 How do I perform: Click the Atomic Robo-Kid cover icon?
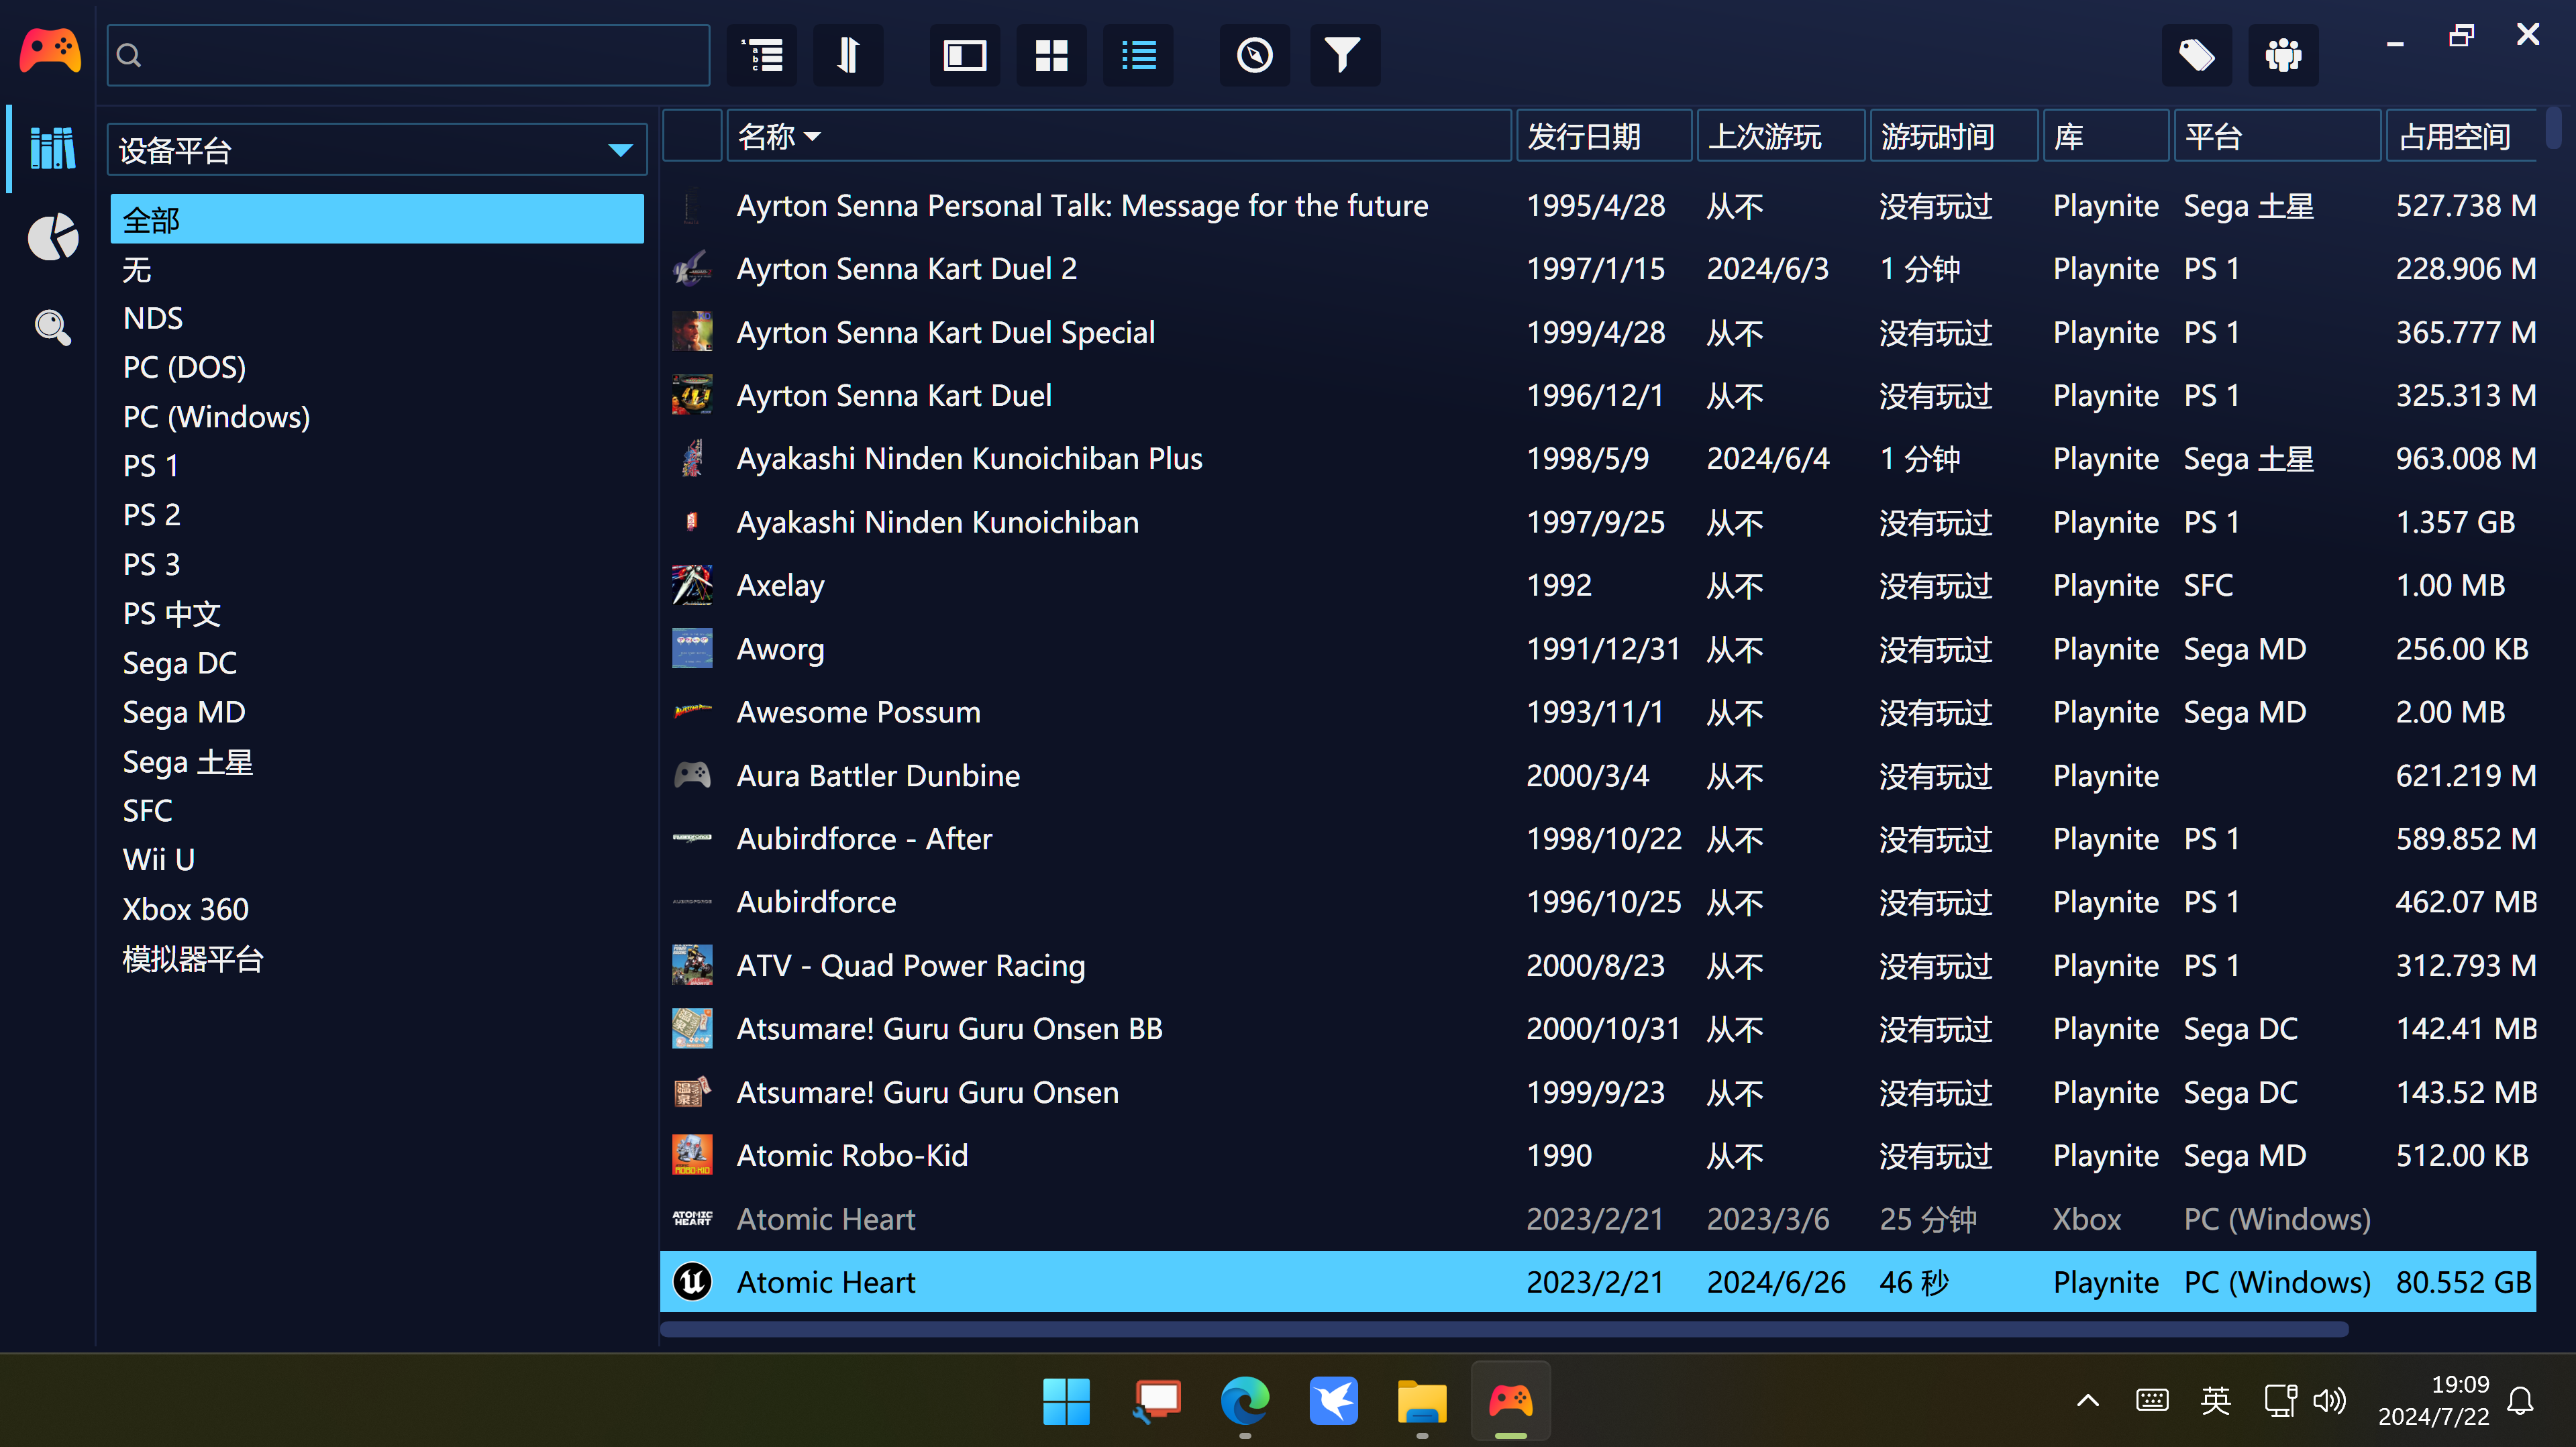[x=692, y=1155]
